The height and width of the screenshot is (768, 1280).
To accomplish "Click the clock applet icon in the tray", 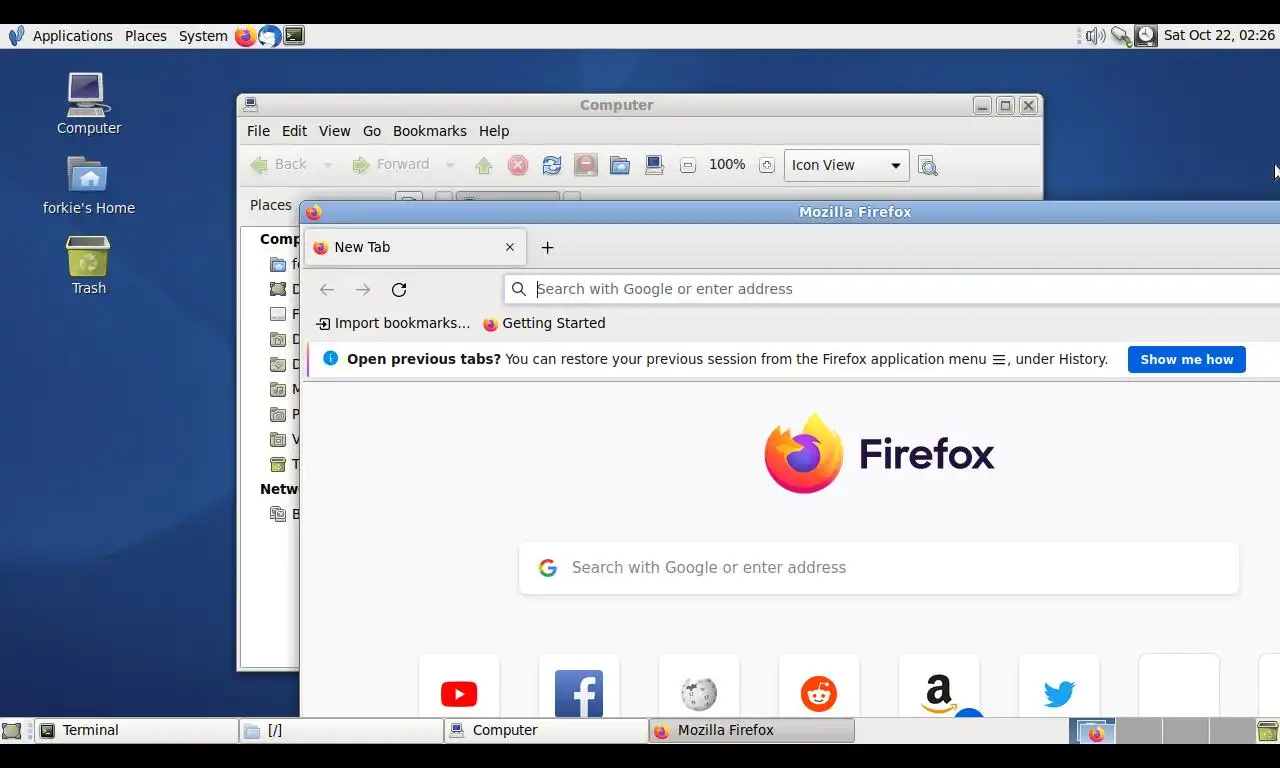I will coord(1146,36).
